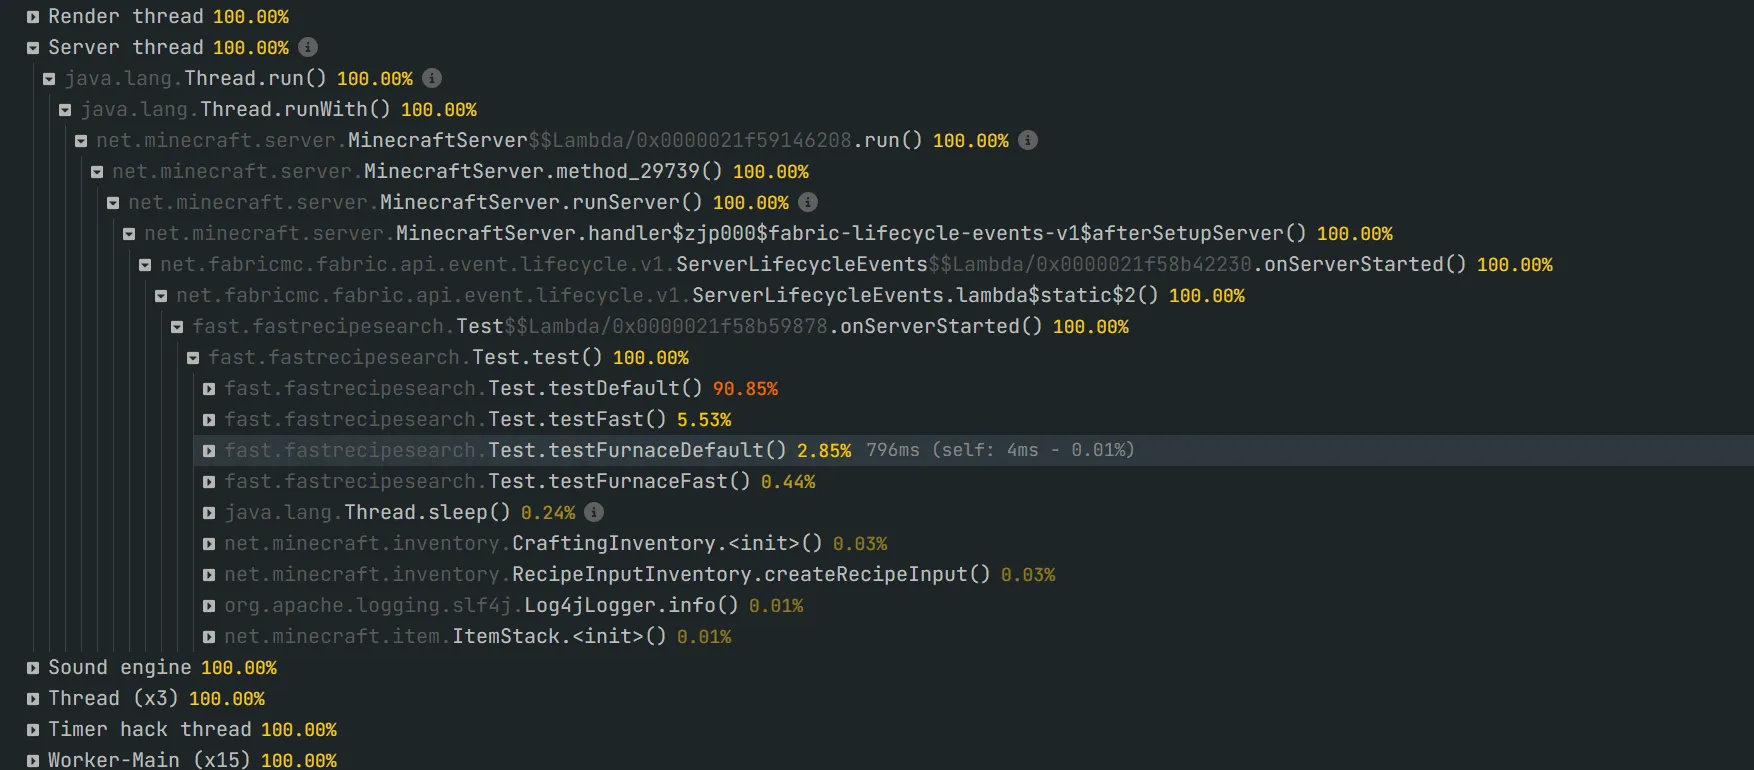This screenshot has width=1754, height=770.
Task: Expand the Thread (x3) group
Action: [x=33, y=699]
